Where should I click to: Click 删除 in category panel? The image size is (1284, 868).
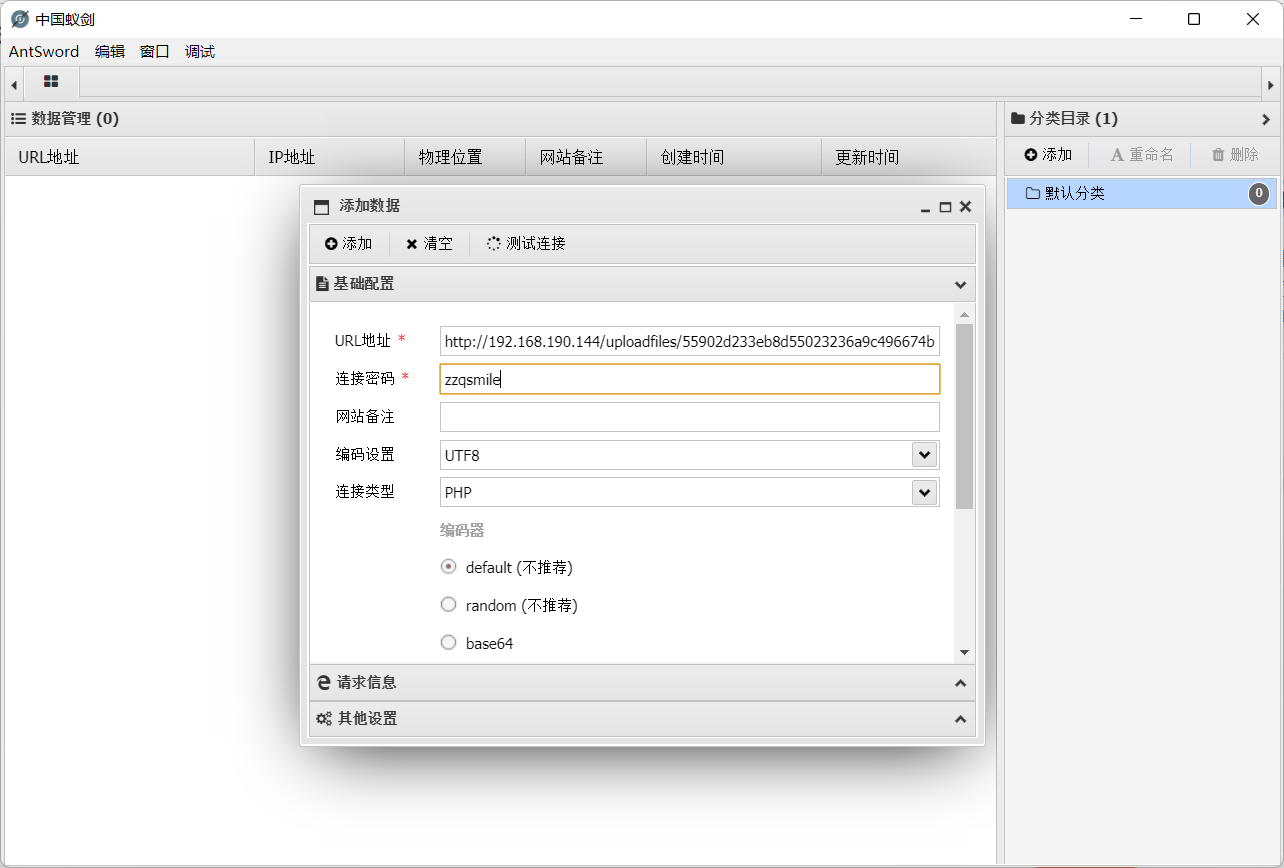[x=1235, y=155]
